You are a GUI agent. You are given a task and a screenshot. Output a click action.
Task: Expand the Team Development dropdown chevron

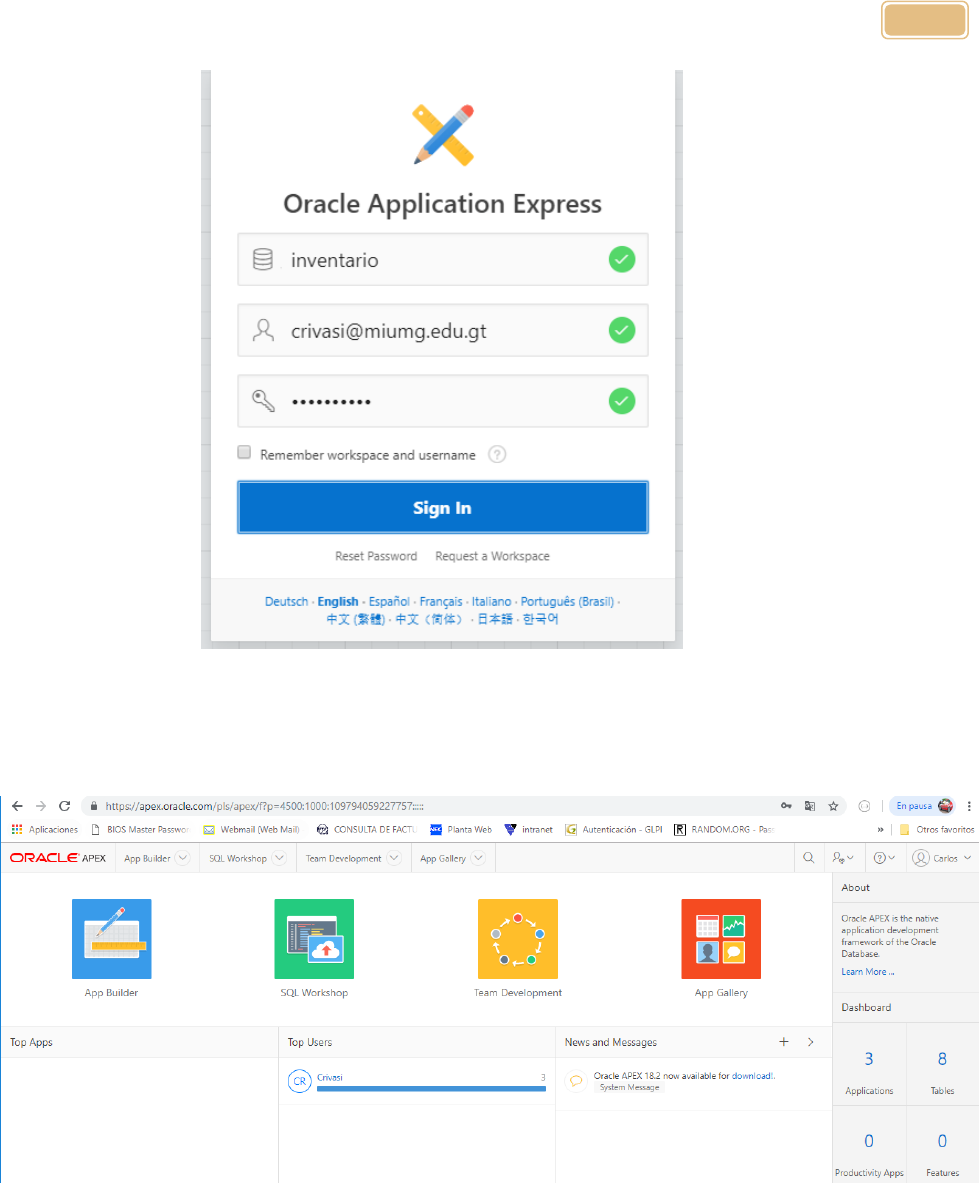(394, 858)
